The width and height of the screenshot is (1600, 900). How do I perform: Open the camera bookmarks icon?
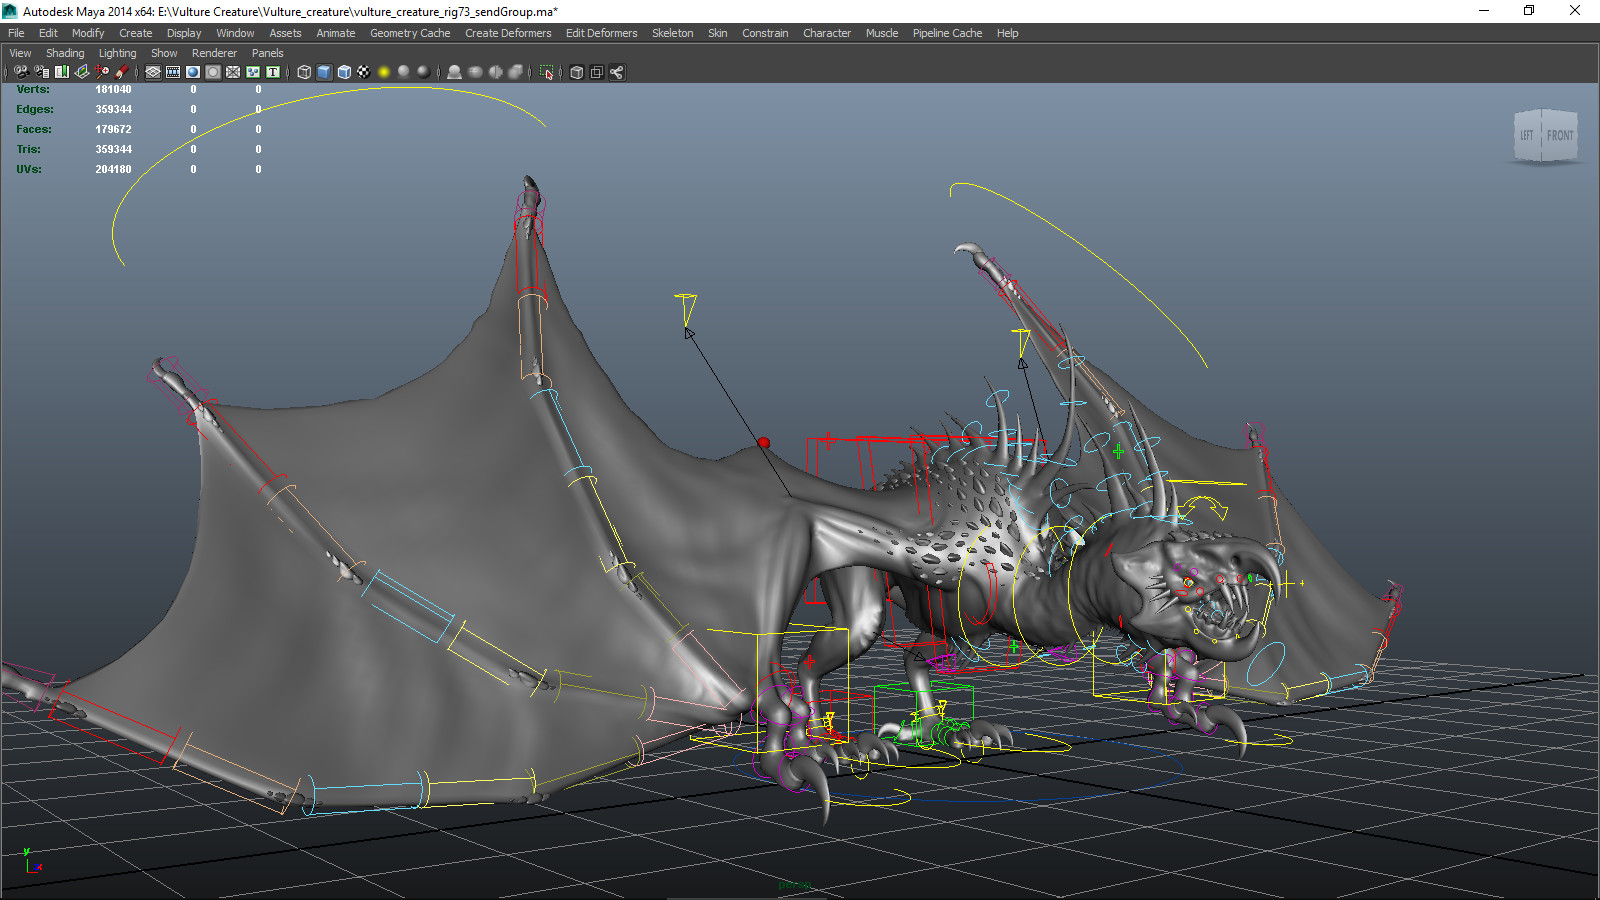point(61,72)
